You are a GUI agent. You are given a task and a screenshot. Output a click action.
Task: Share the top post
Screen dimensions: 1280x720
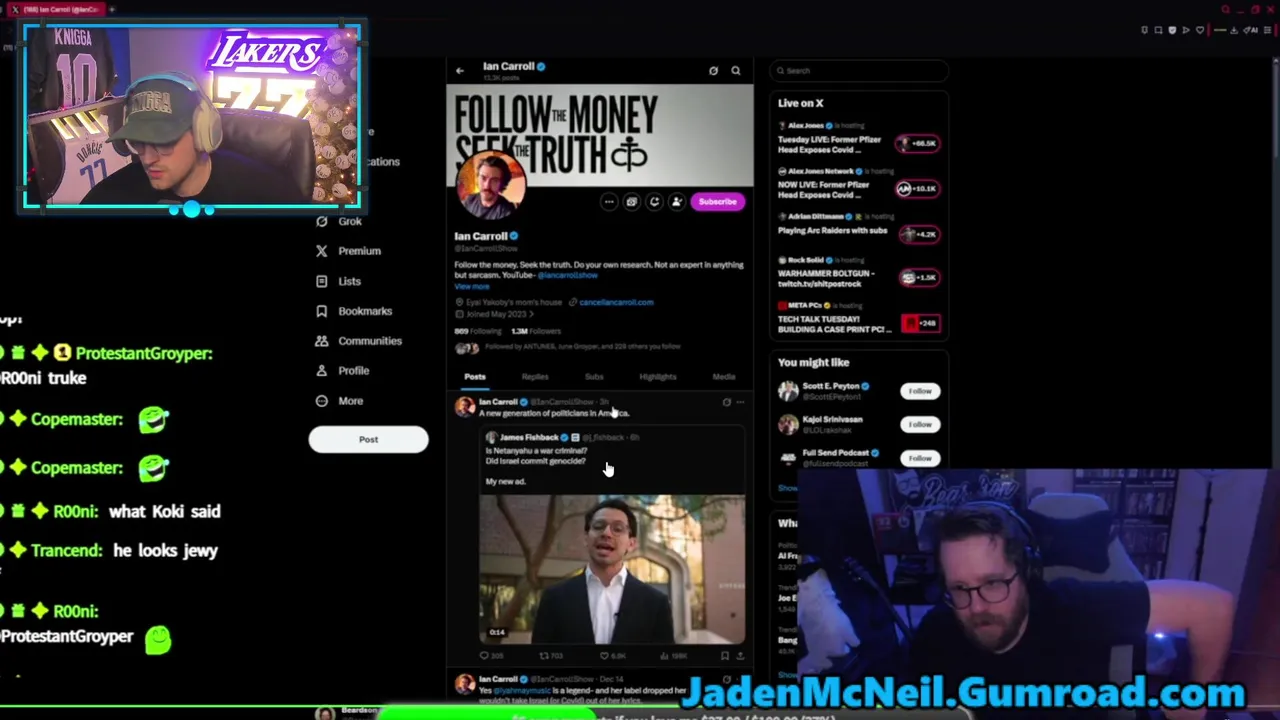point(740,656)
